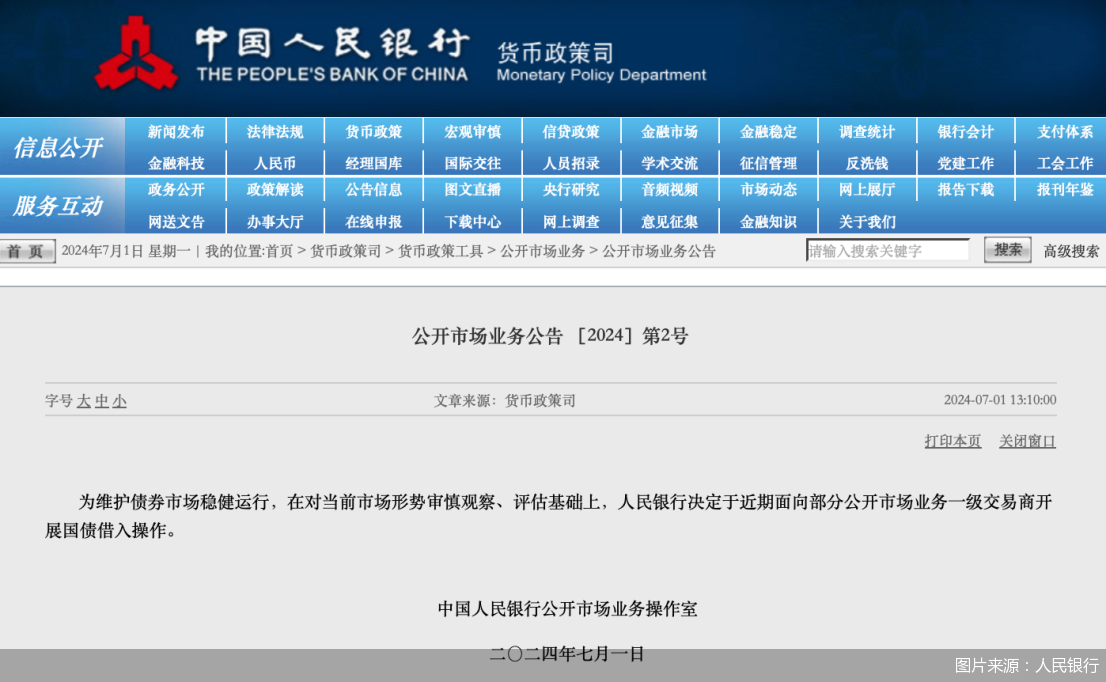Open 政务公开 under 服务互动
The width and height of the screenshot is (1106, 682).
point(176,190)
